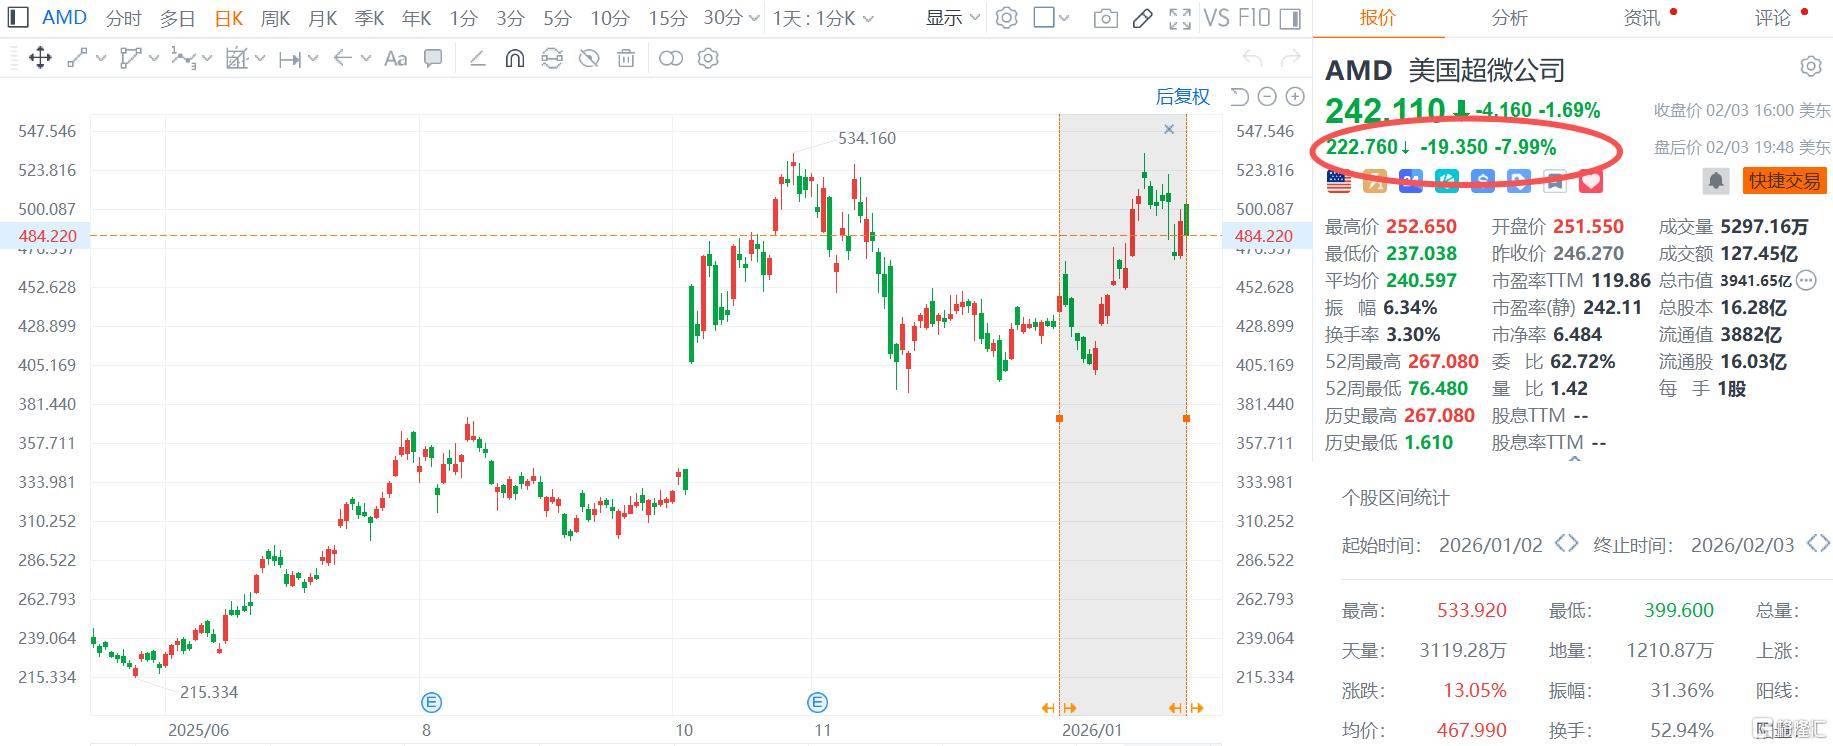Click the fullscreen expand icon
Image resolution: width=1833 pixels, height=746 pixels.
click(x=1180, y=19)
